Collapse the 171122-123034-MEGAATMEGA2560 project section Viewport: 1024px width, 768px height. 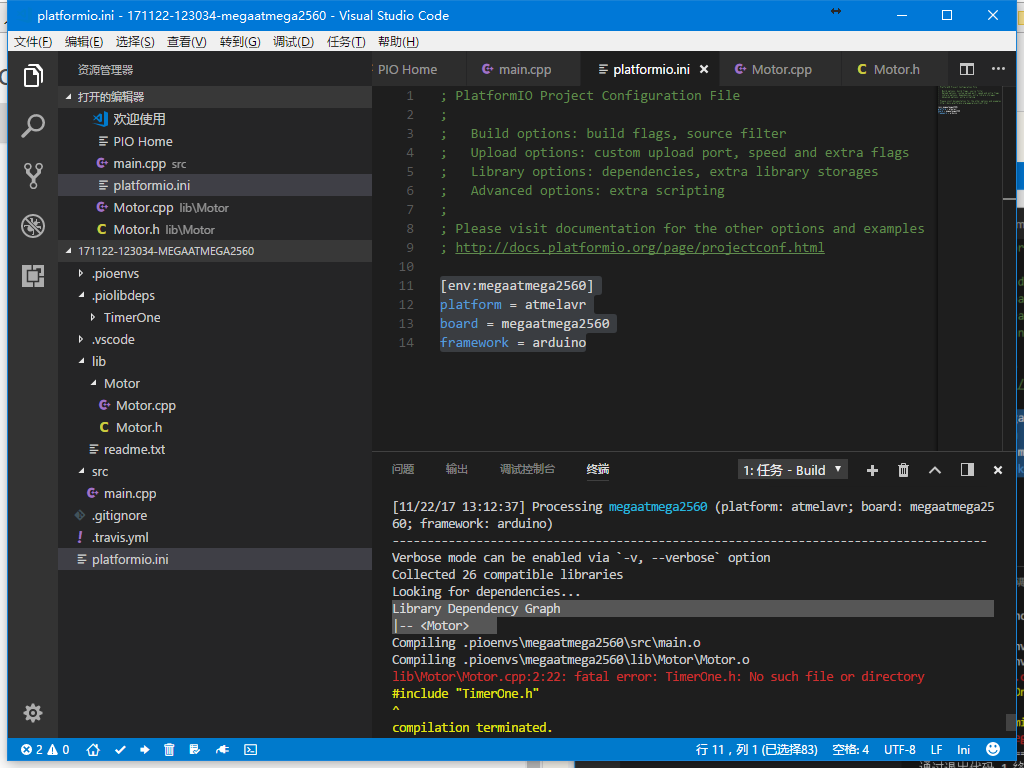215,251
